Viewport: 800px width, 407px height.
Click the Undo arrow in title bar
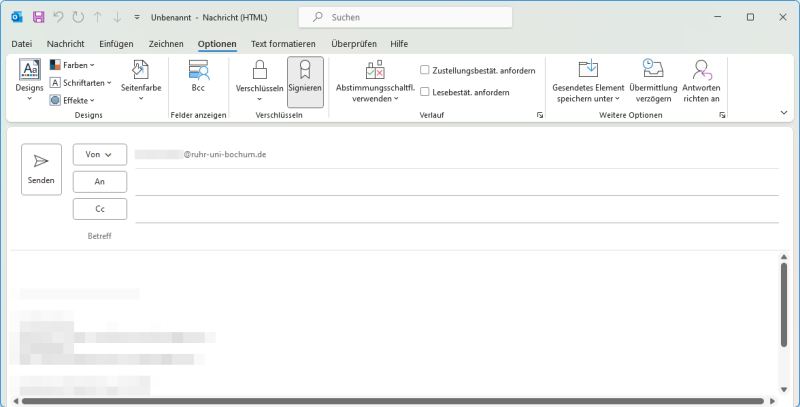tap(58, 17)
